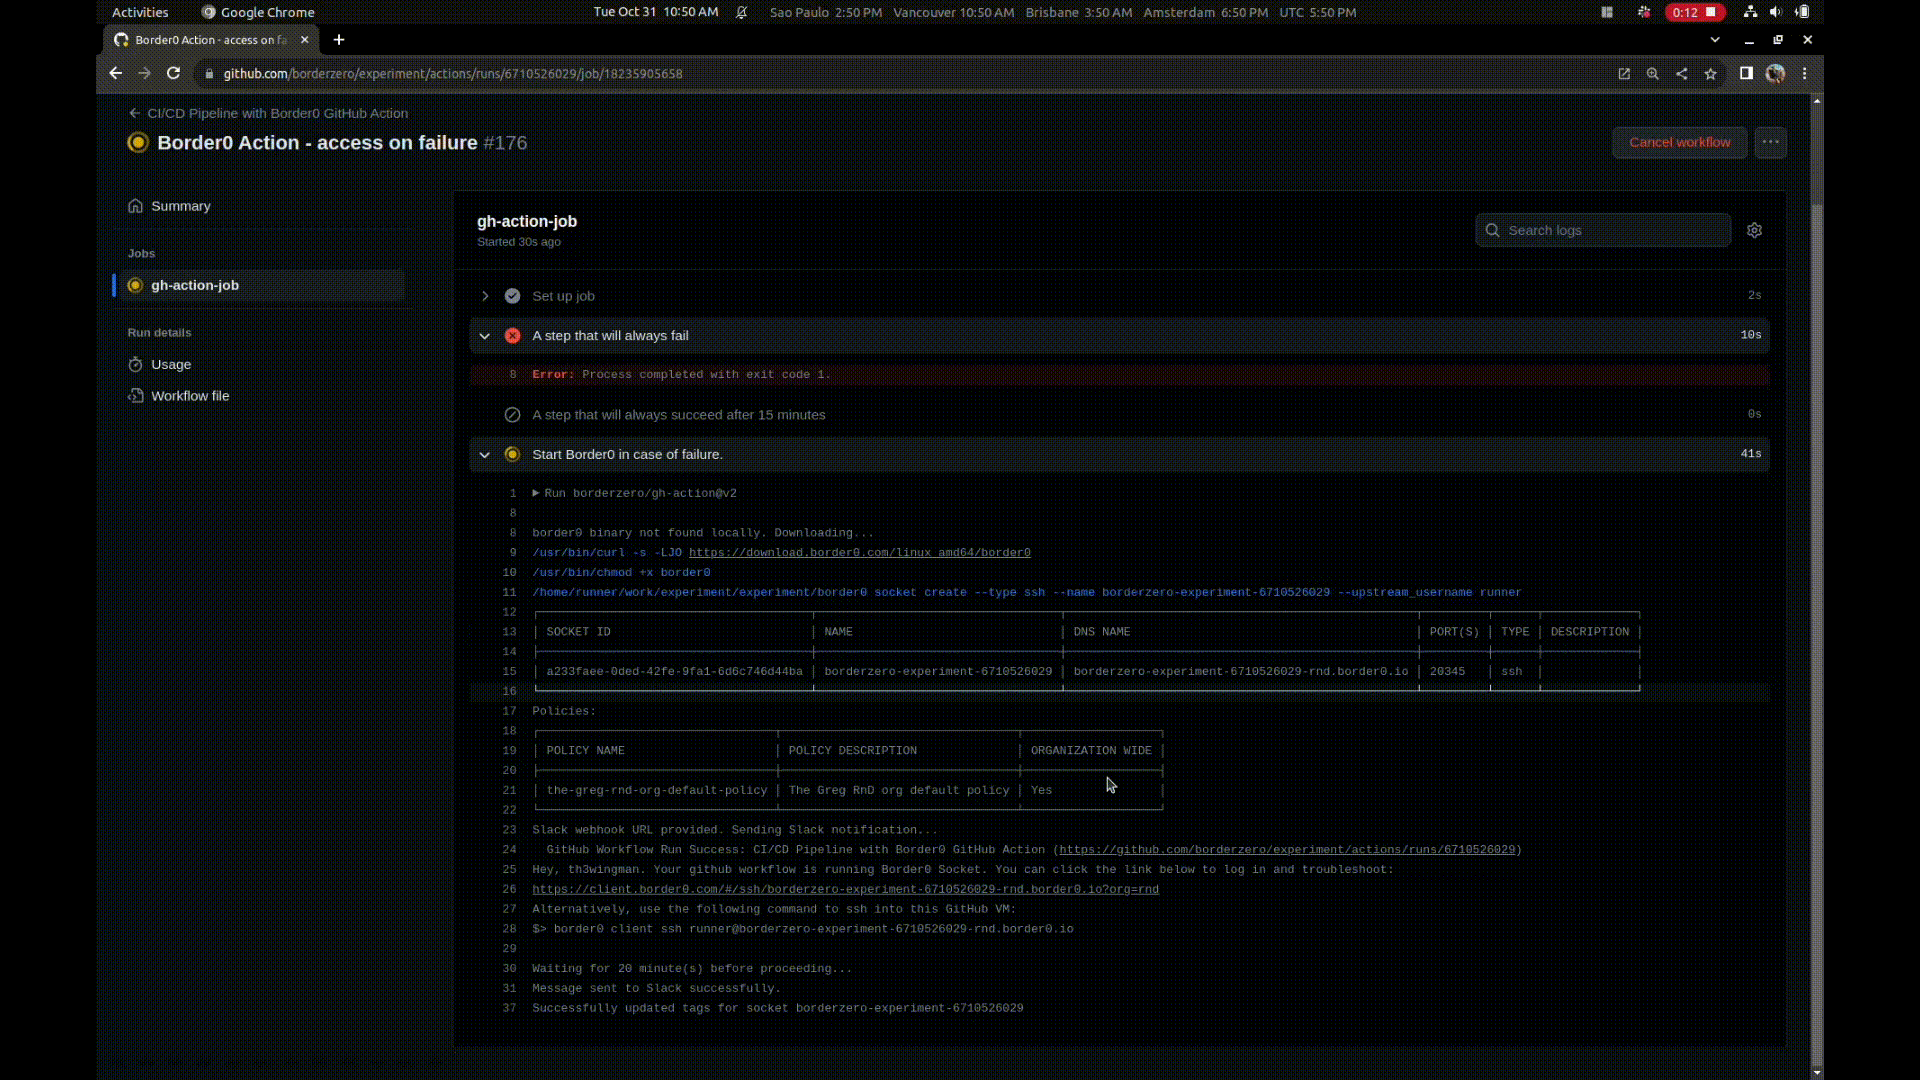This screenshot has height=1080, width=1920.
Task: Expand the Set up job step
Action: click(x=485, y=296)
